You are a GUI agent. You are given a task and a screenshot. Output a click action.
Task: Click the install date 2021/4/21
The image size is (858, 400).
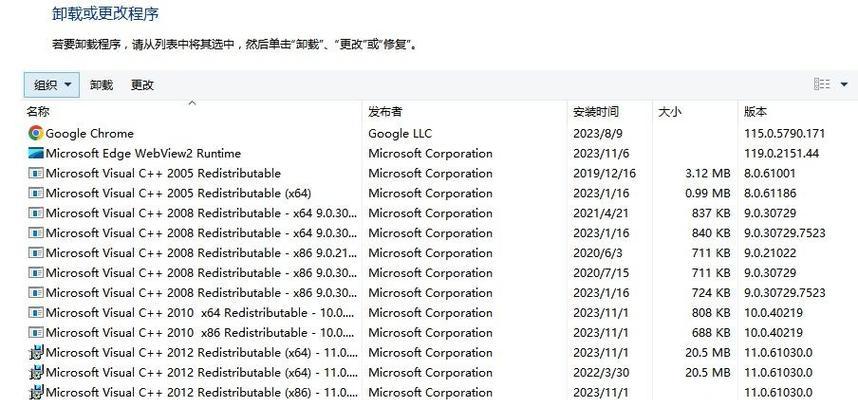click(x=601, y=213)
